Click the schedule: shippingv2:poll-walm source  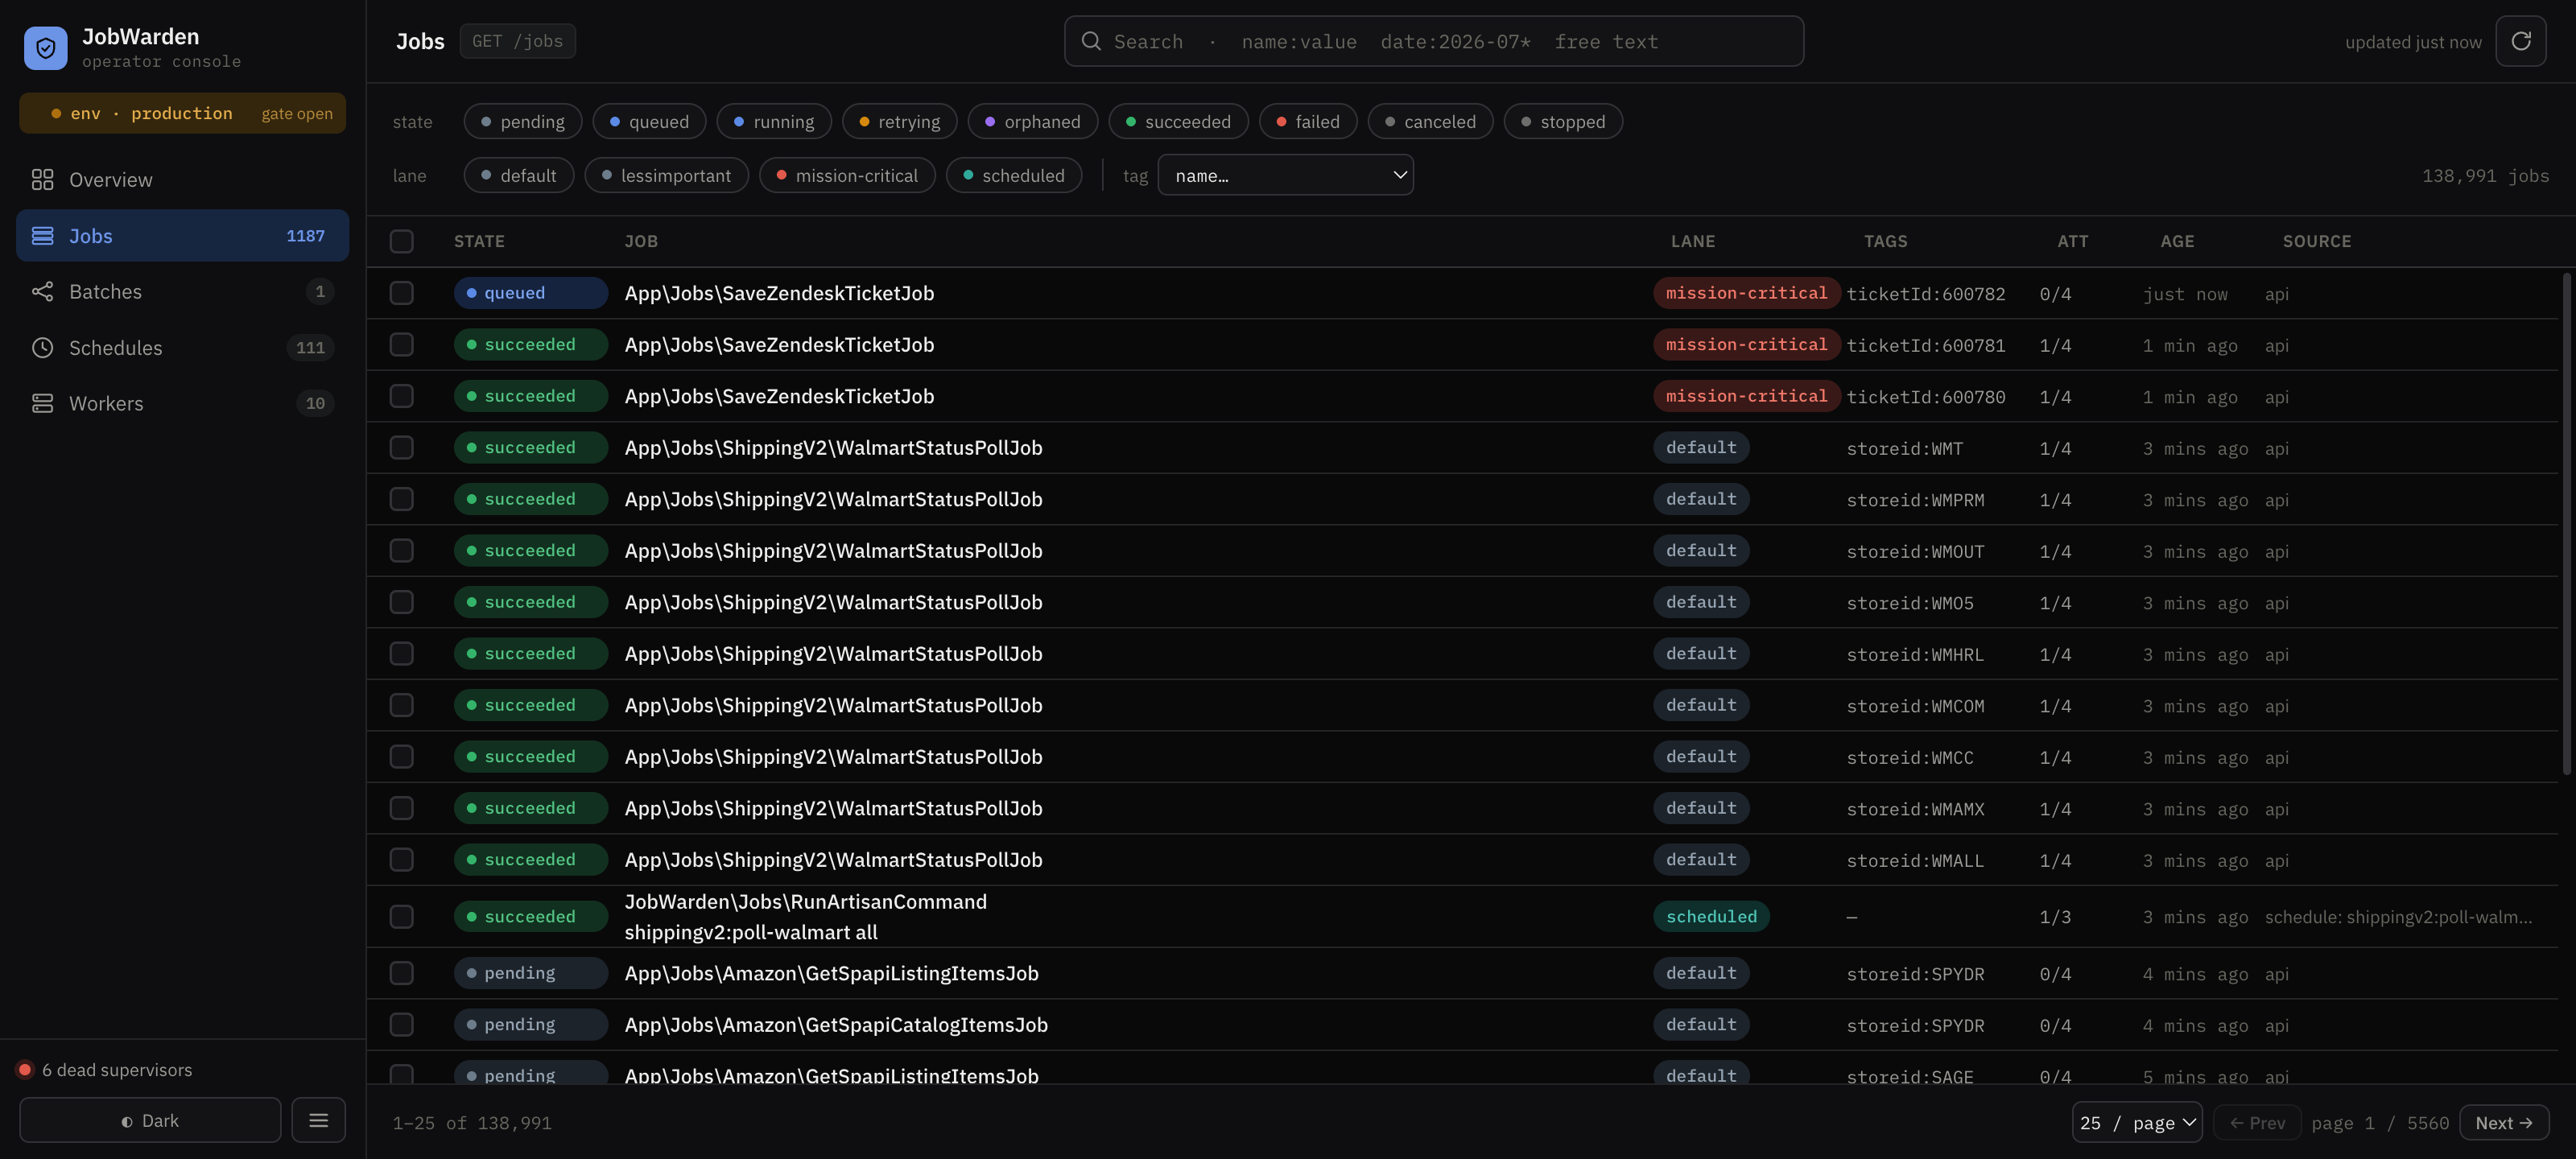[2398, 917]
